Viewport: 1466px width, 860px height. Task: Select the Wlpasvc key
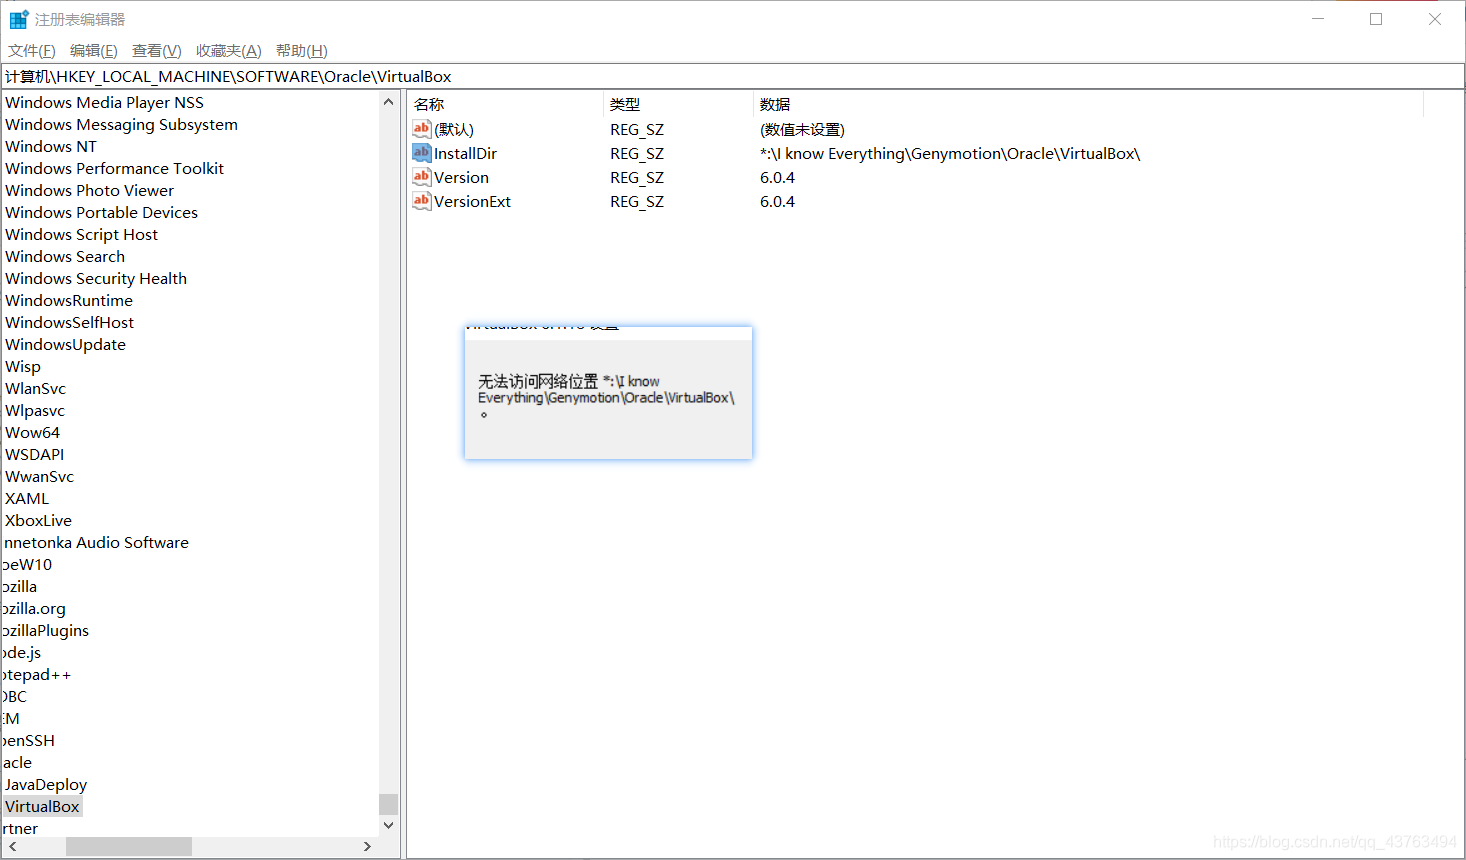coord(35,410)
